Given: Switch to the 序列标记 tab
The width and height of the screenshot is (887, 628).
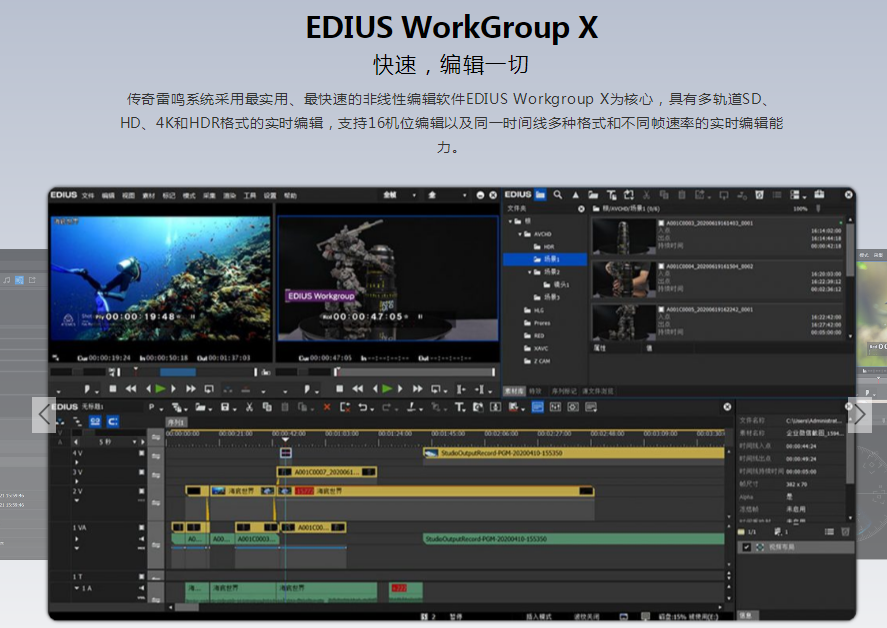Looking at the screenshot, I should [x=564, y=391].
